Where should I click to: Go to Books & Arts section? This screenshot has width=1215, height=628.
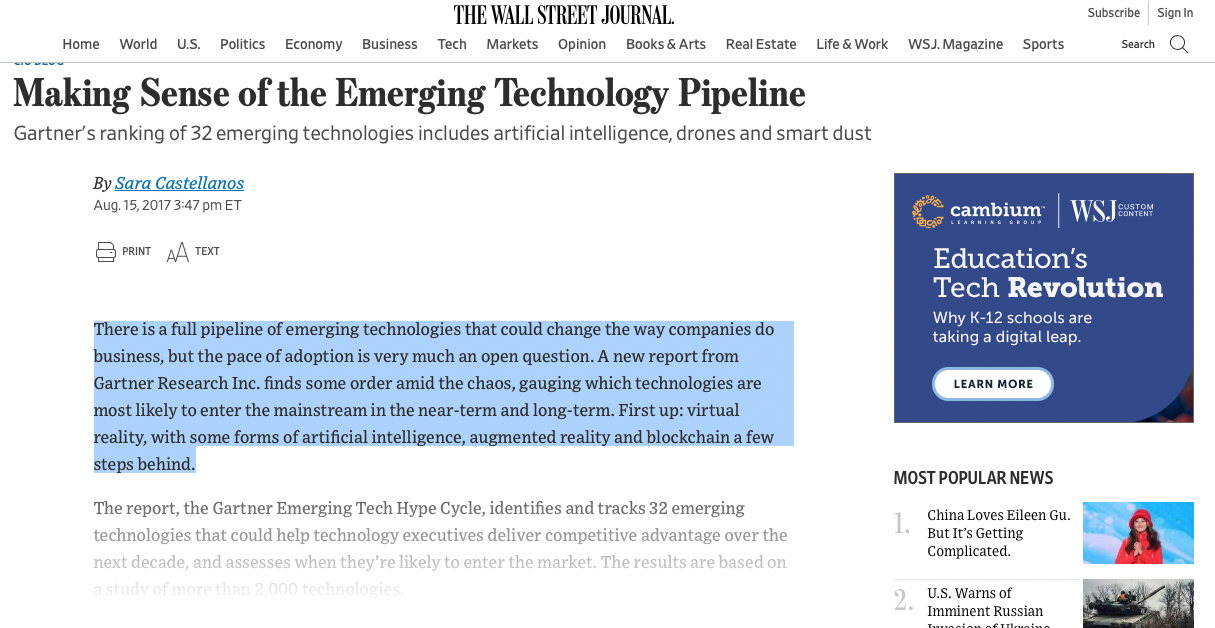666,44
